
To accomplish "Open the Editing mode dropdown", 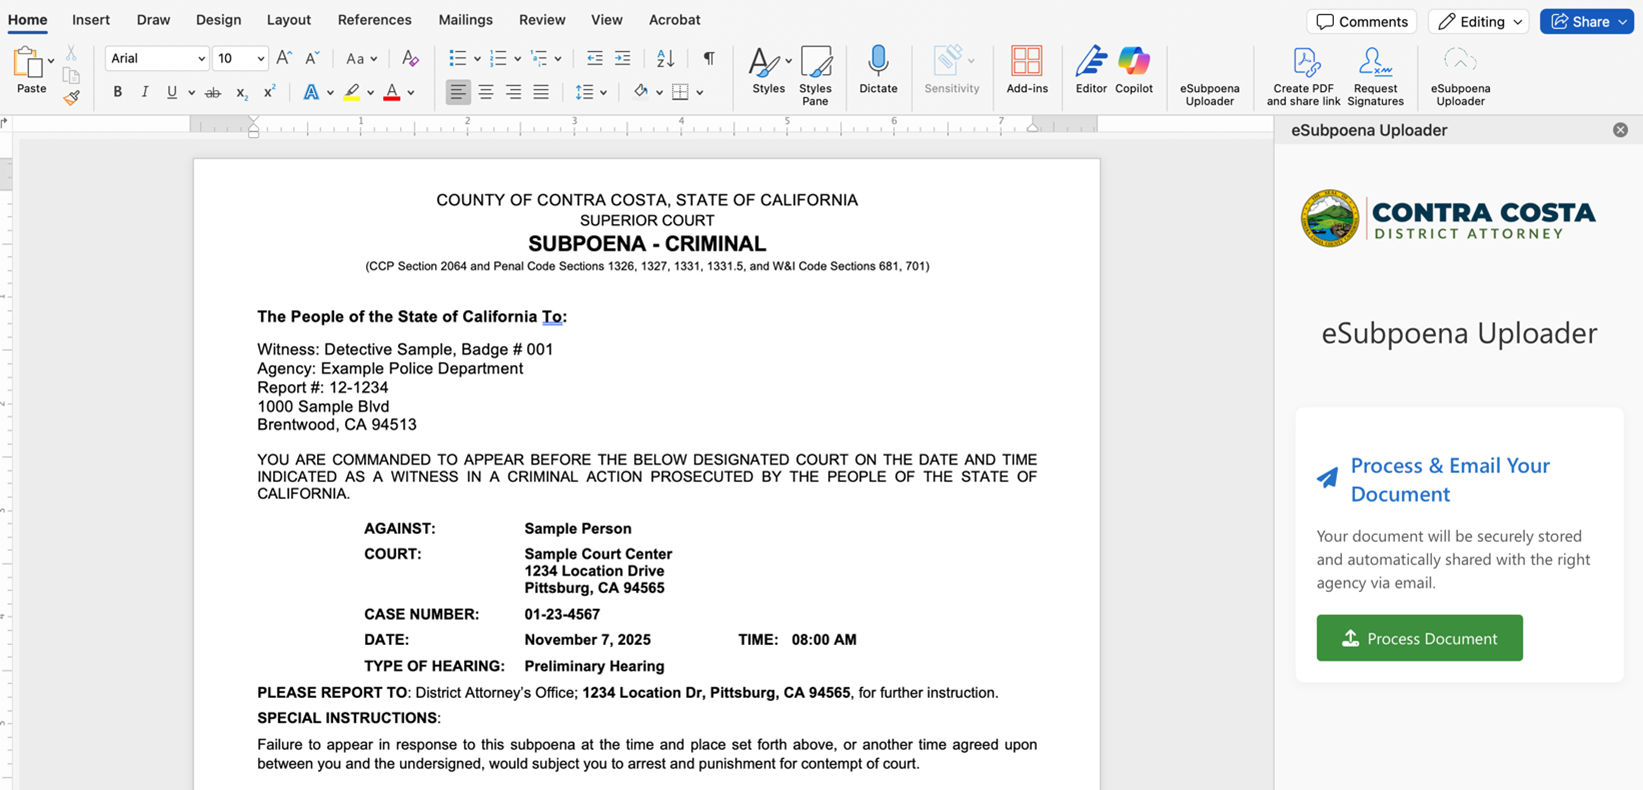I will pyautogui.click(x=1479, y=21).
